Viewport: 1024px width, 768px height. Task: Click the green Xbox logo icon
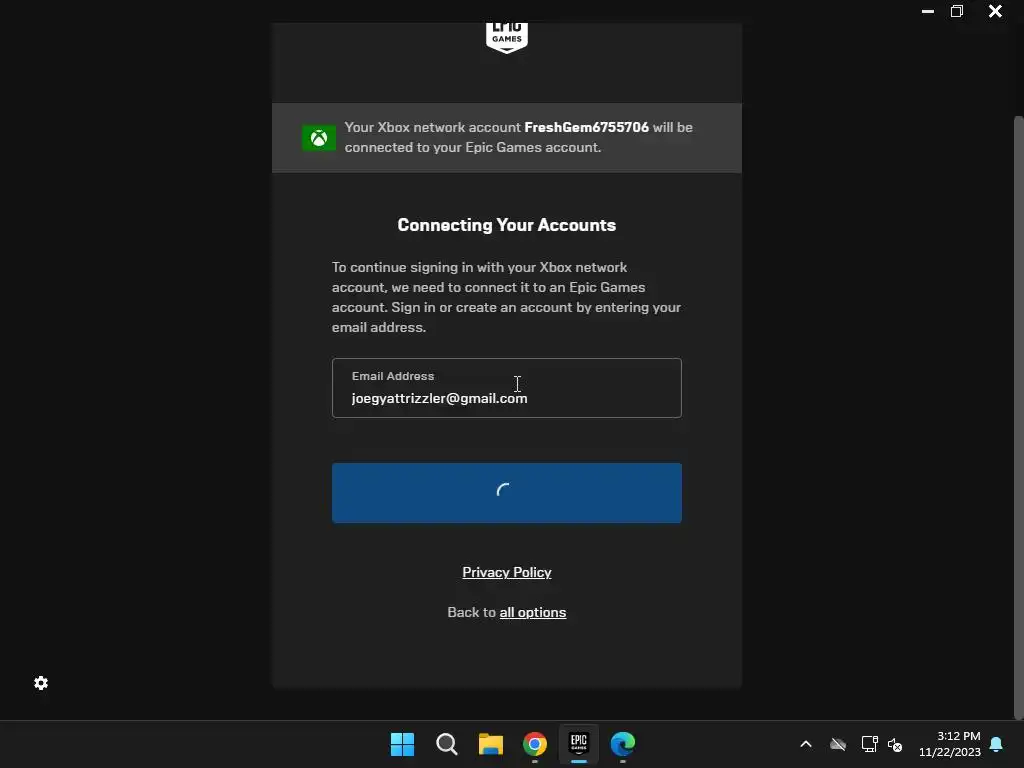click(319, 138)
